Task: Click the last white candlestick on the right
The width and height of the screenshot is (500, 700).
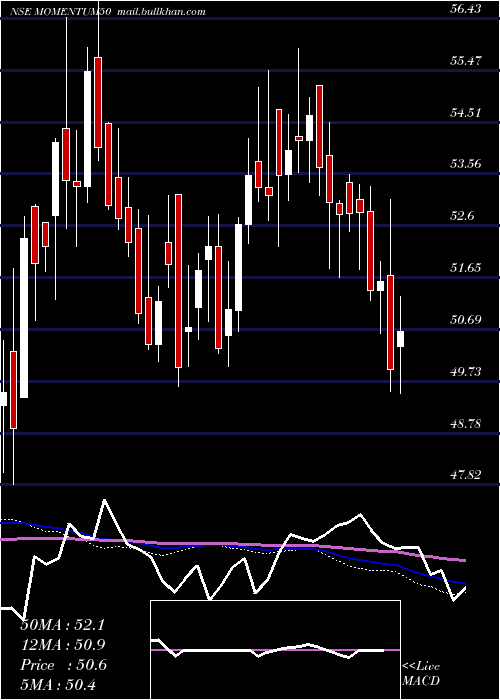Action: [x=400, y=339]
